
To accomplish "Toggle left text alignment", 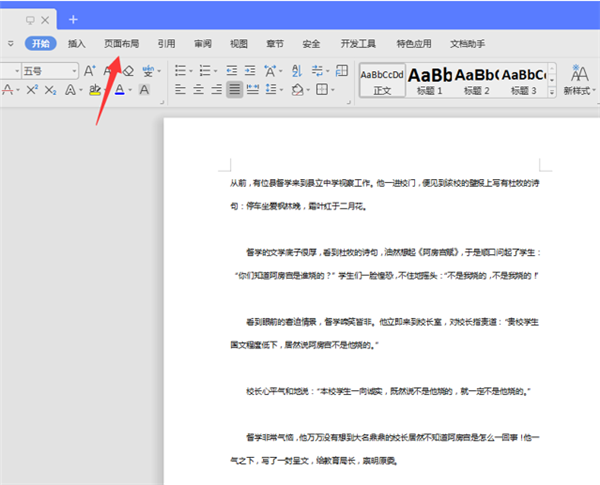I will pos(180,90).
